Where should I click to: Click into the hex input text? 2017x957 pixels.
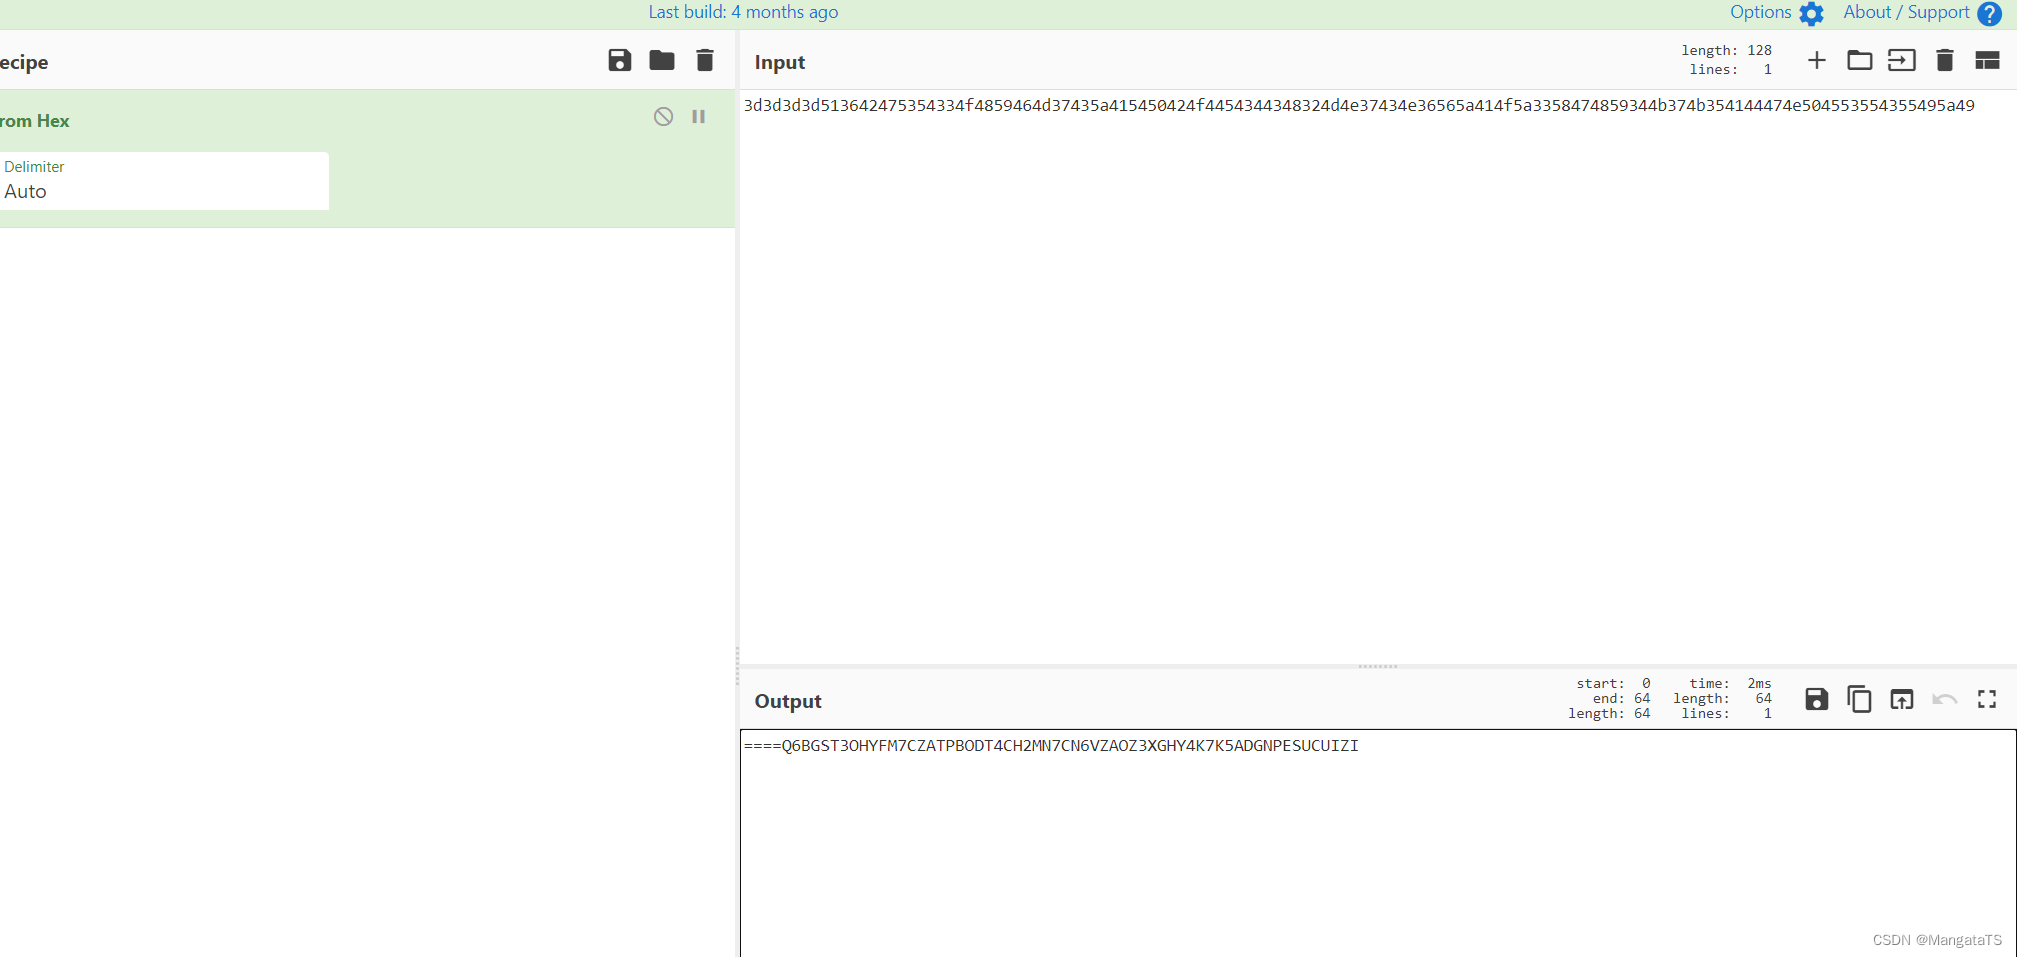[1359, 106]
